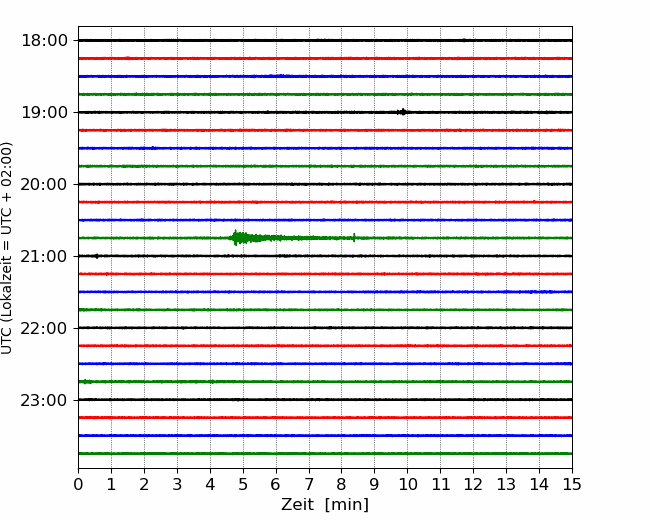Click the 20:00 y-axis tick label
Screen dimensions: 650x520
click(44, 185)
